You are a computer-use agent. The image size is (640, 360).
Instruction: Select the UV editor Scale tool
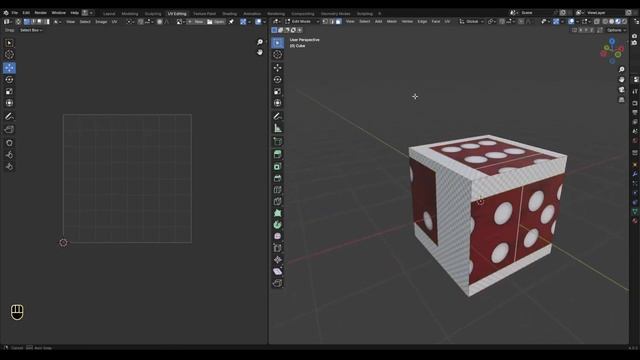click(9, 91)
